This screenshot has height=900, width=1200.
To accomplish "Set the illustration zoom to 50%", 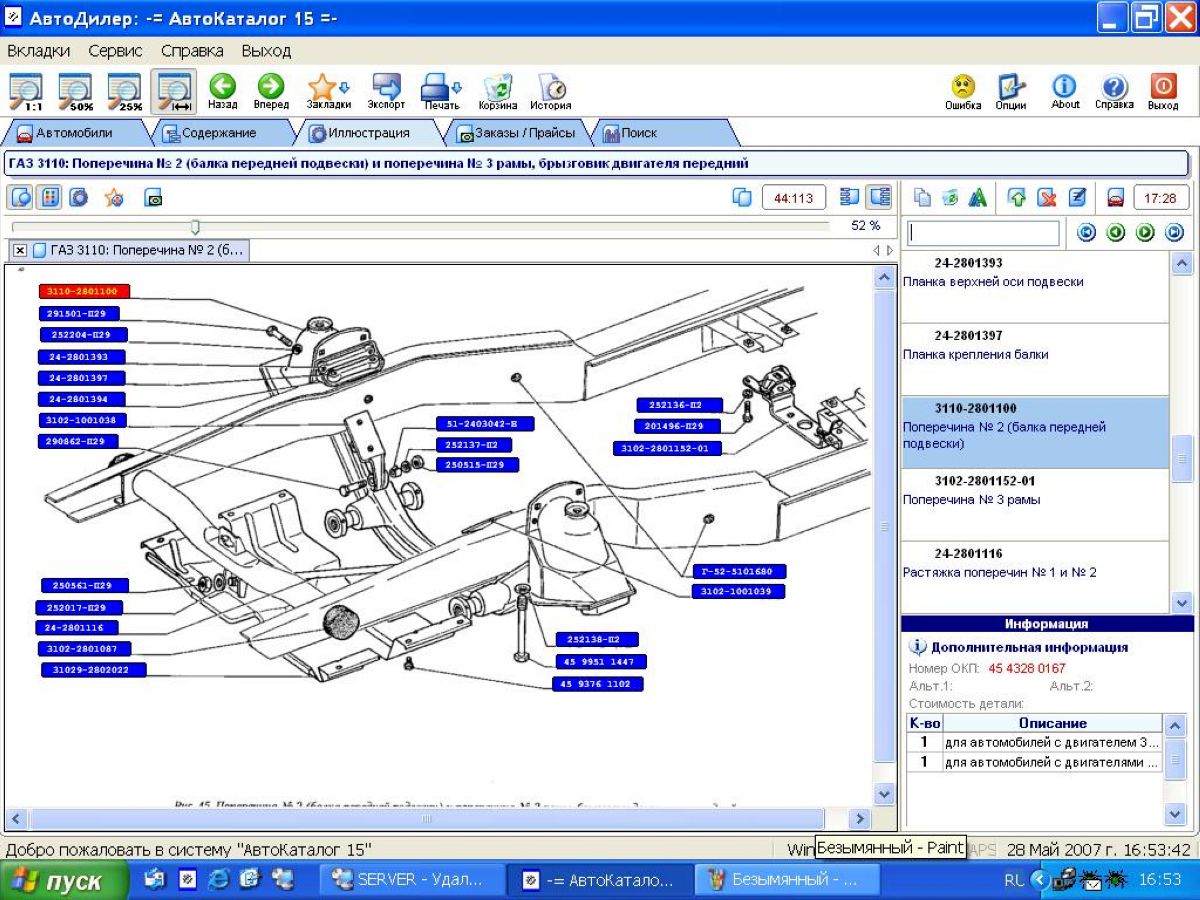I will point(76,91).
